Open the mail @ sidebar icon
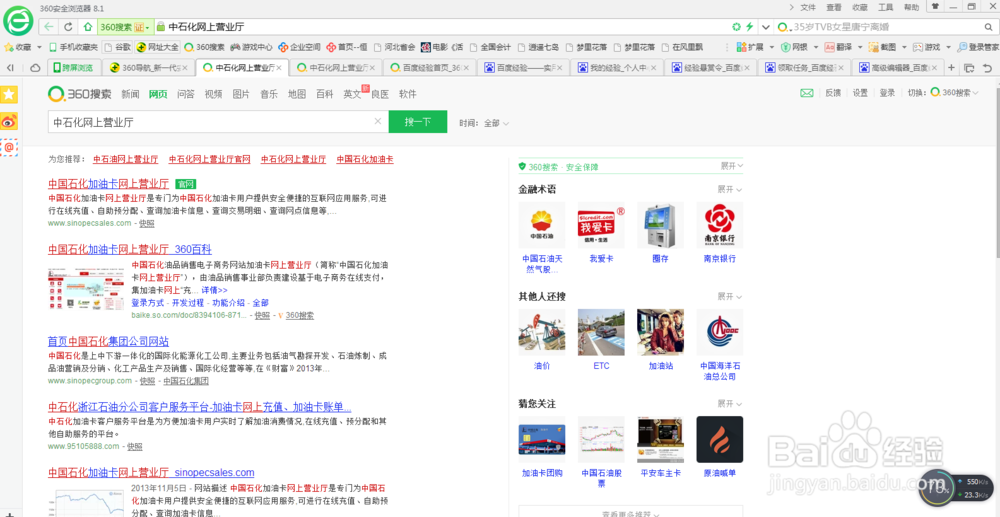This screenshot has height=517, width=1000. click(9, 147)
